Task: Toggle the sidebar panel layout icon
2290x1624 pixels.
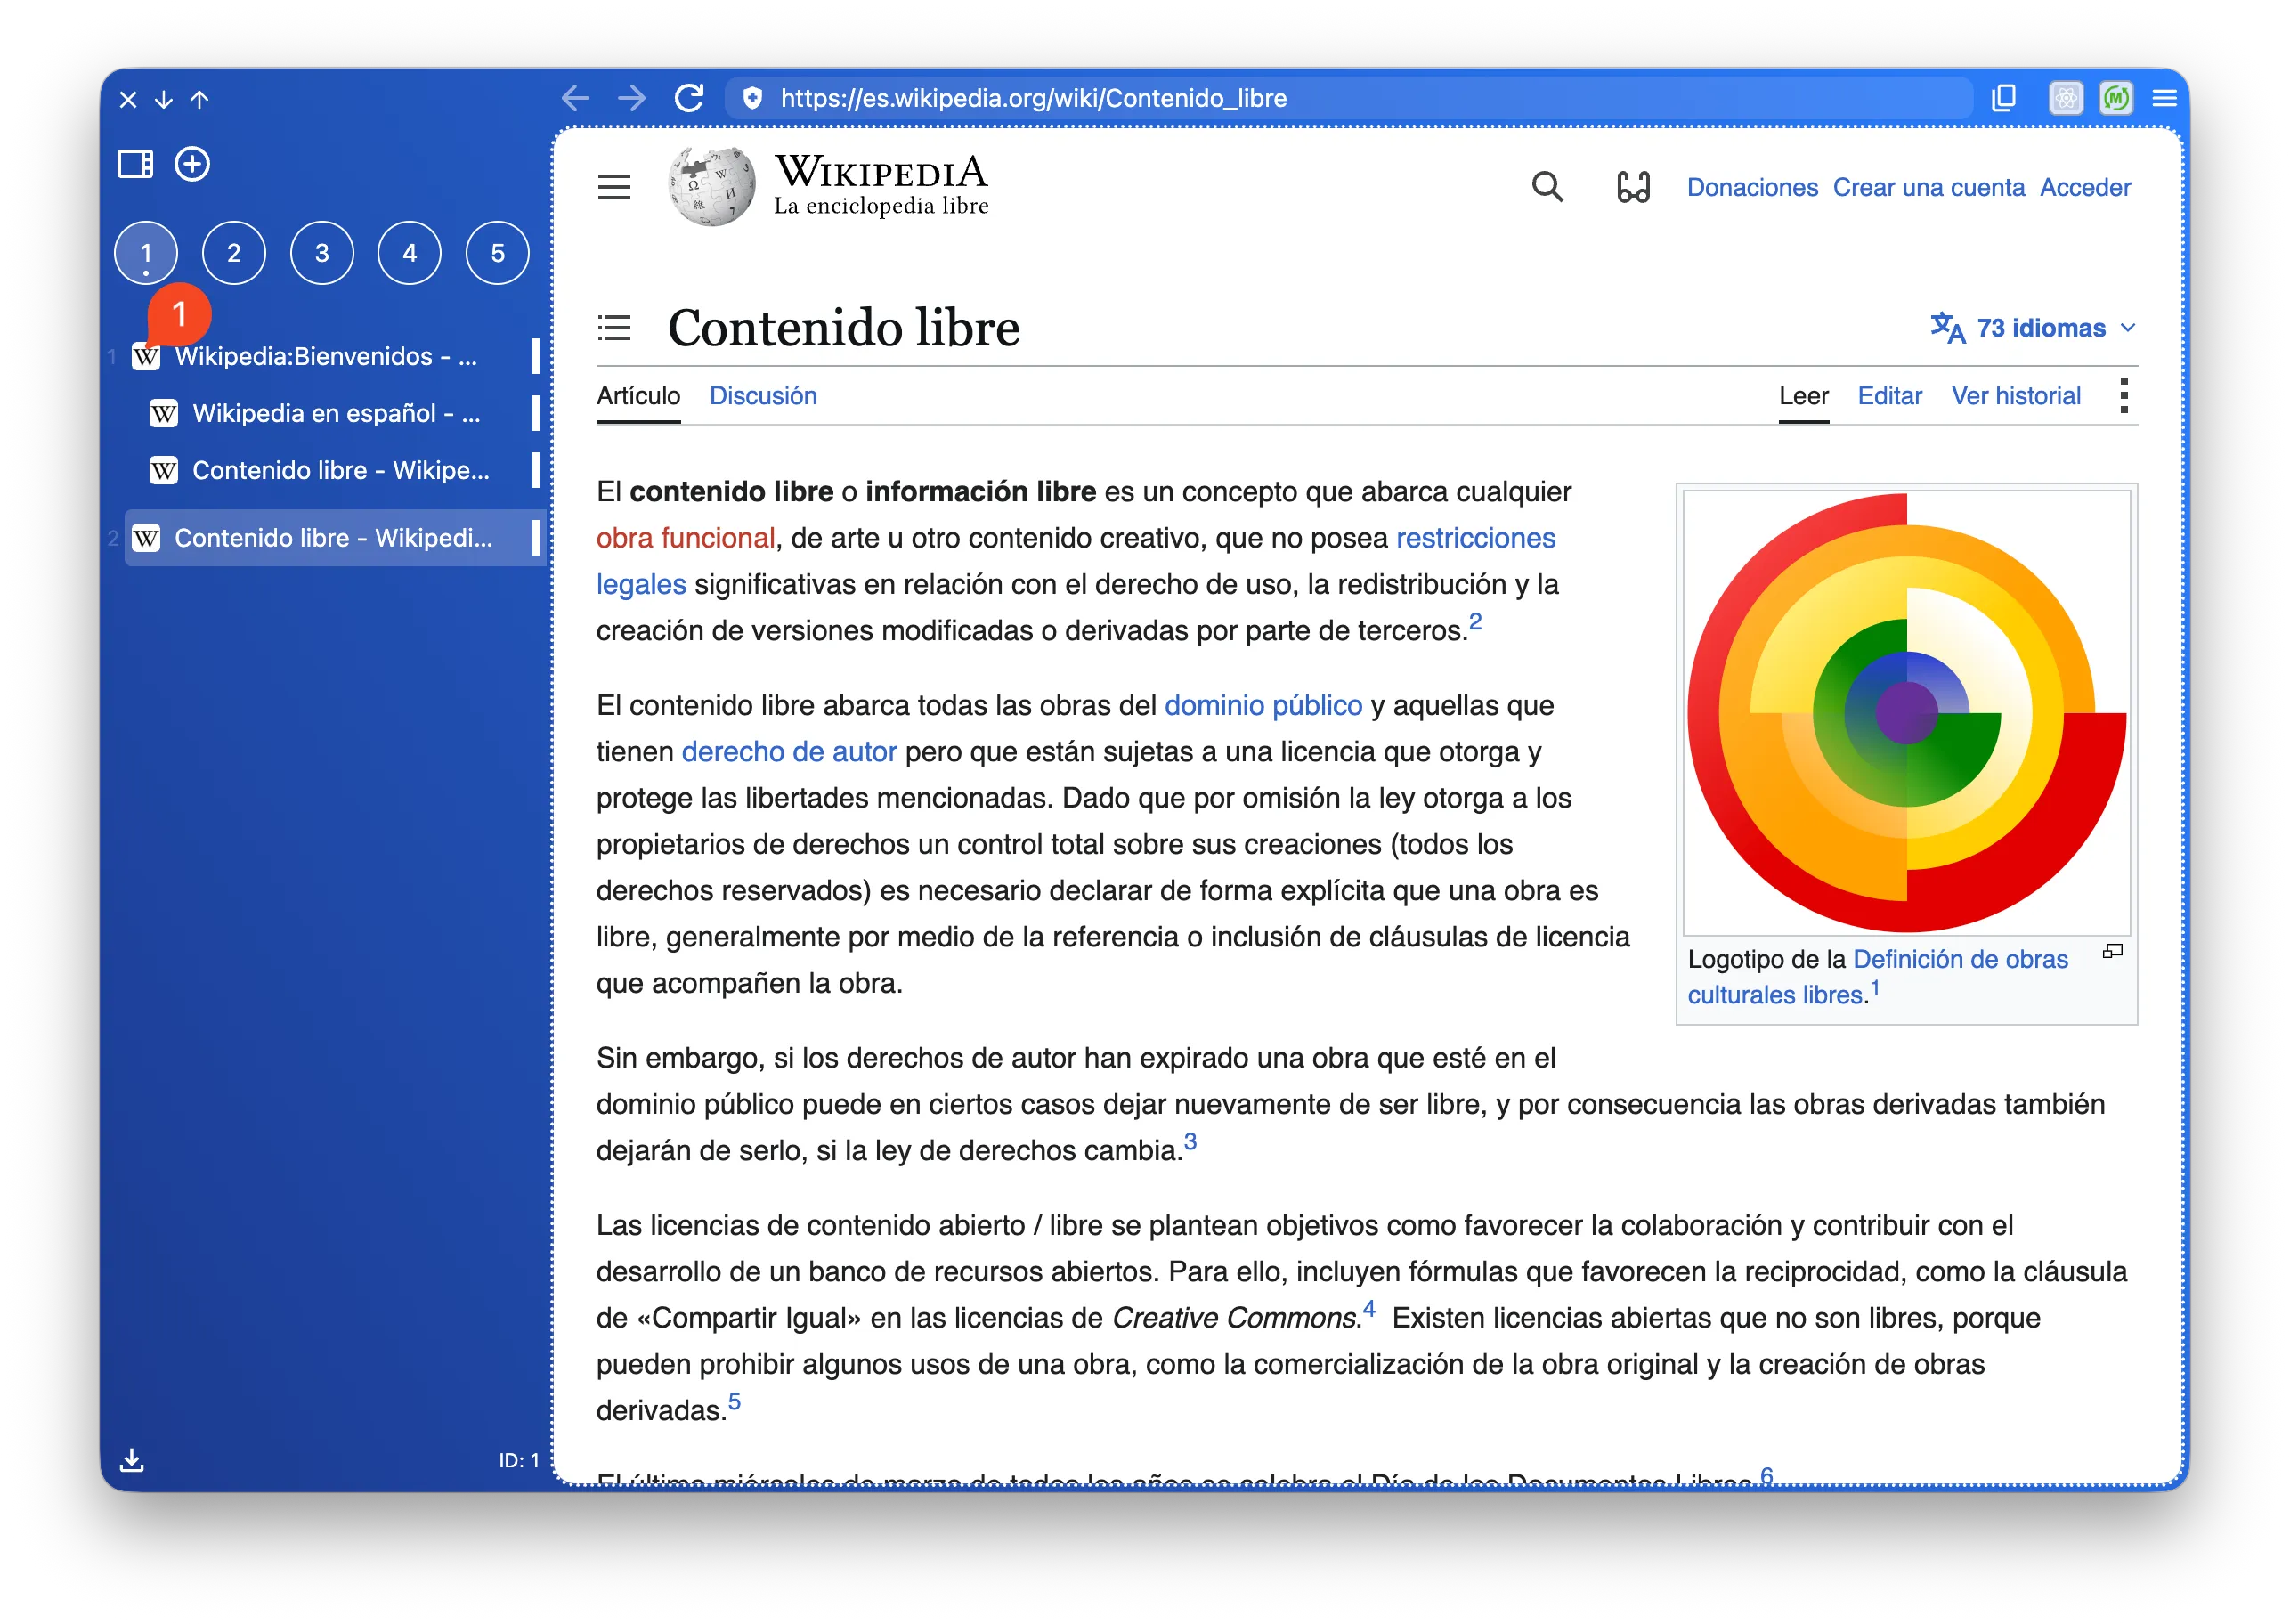Action: tap(135, 164)
